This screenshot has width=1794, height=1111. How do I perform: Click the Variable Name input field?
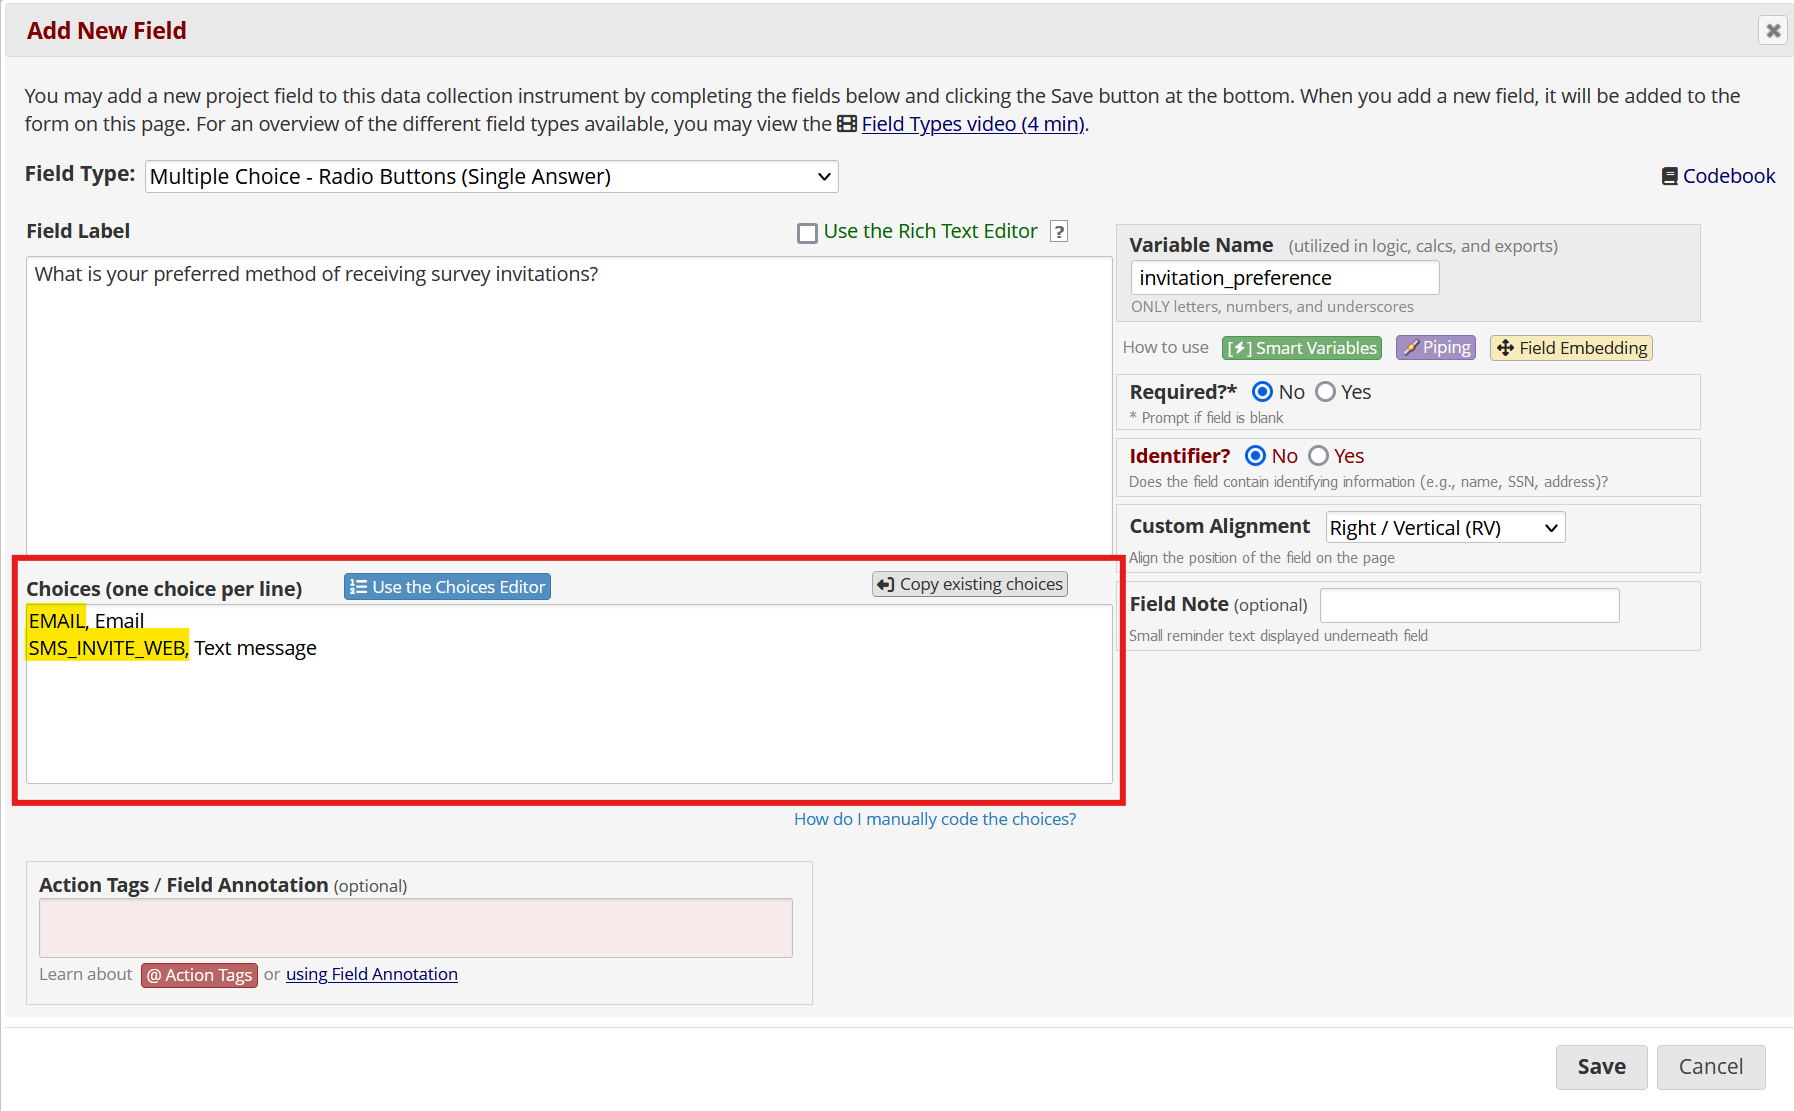1285,278
